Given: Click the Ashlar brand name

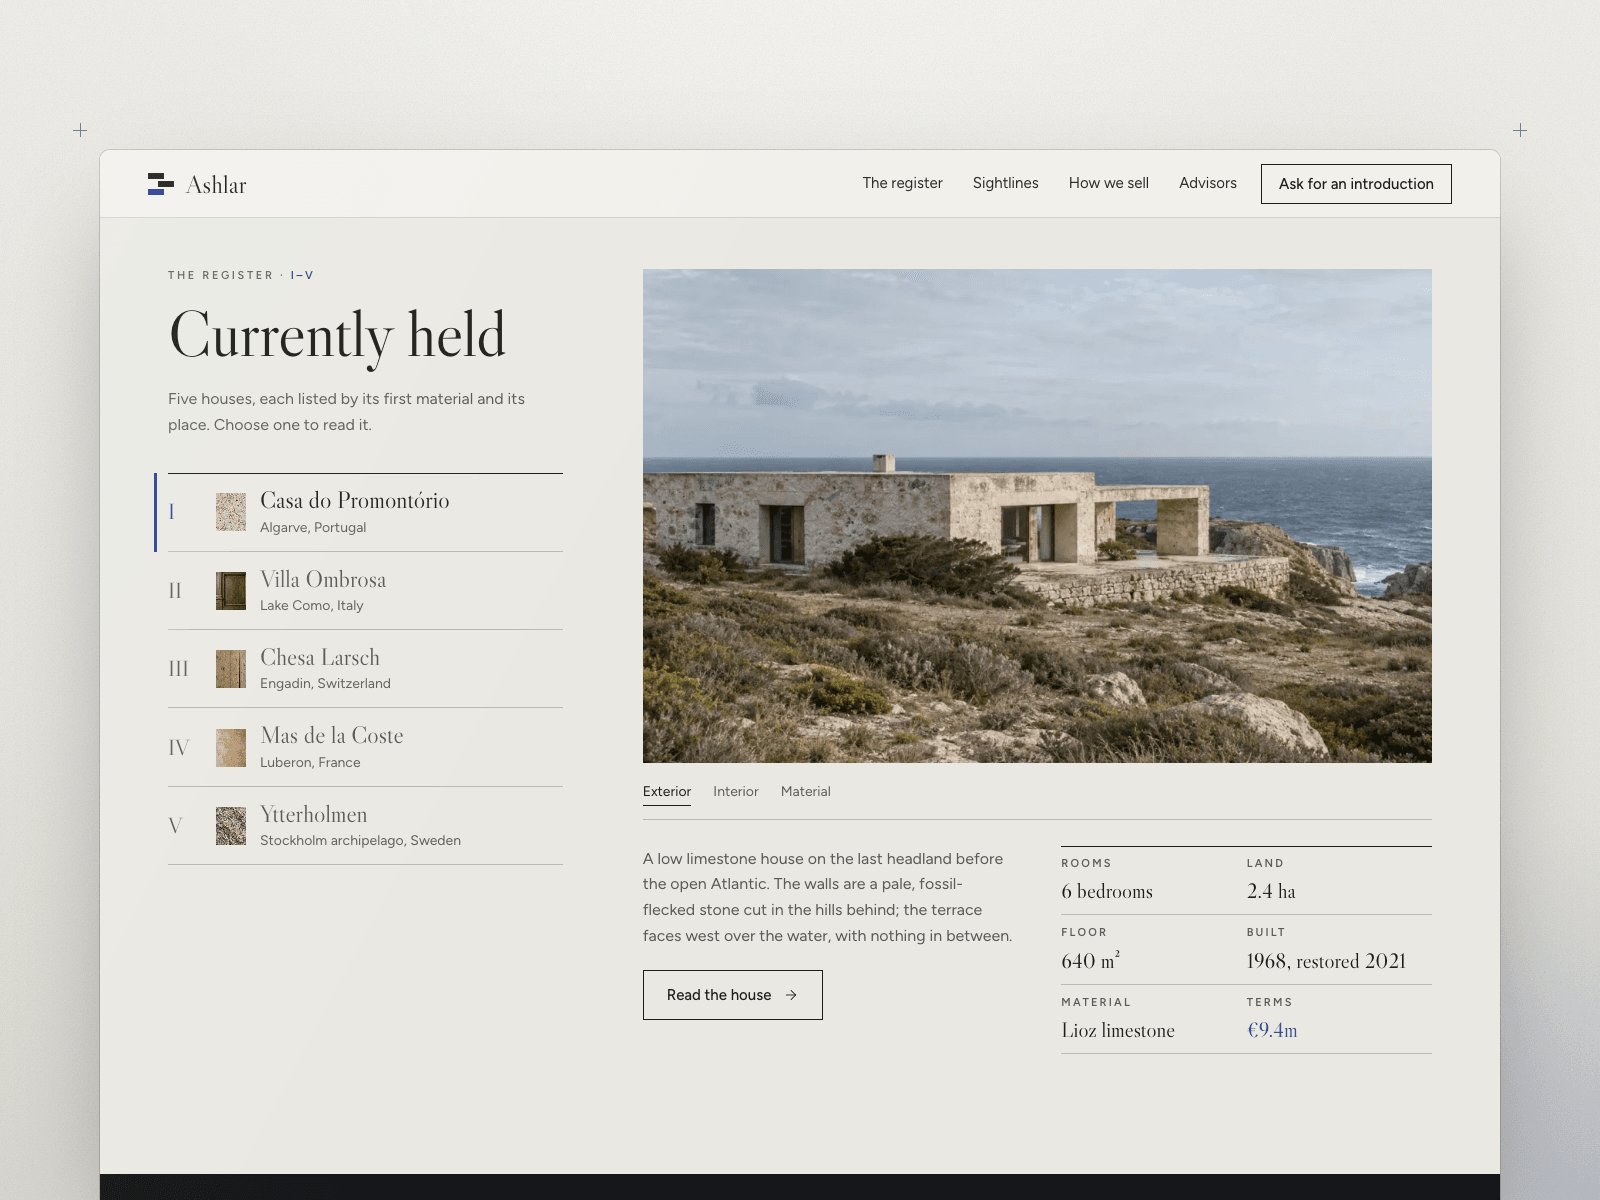Looking at the screenshot, I should coord(216,185).
